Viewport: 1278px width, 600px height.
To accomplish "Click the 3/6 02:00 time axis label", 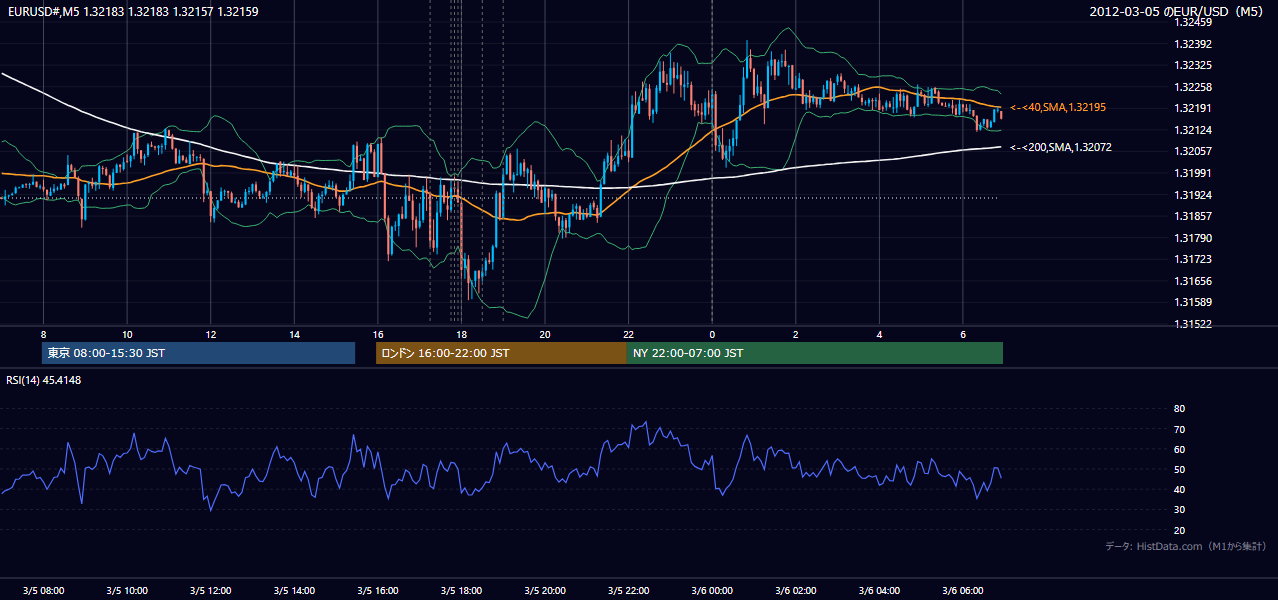I will [795, 591].
